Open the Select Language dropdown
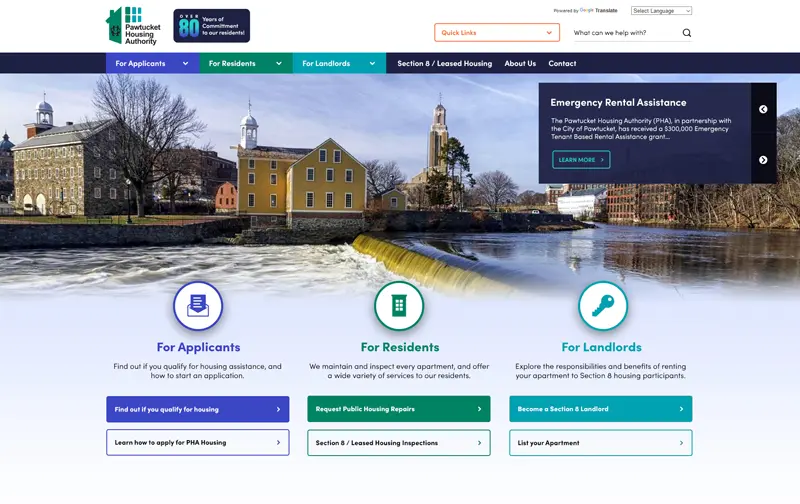Viewport: 800px width, 504px height. click(661, 11)
